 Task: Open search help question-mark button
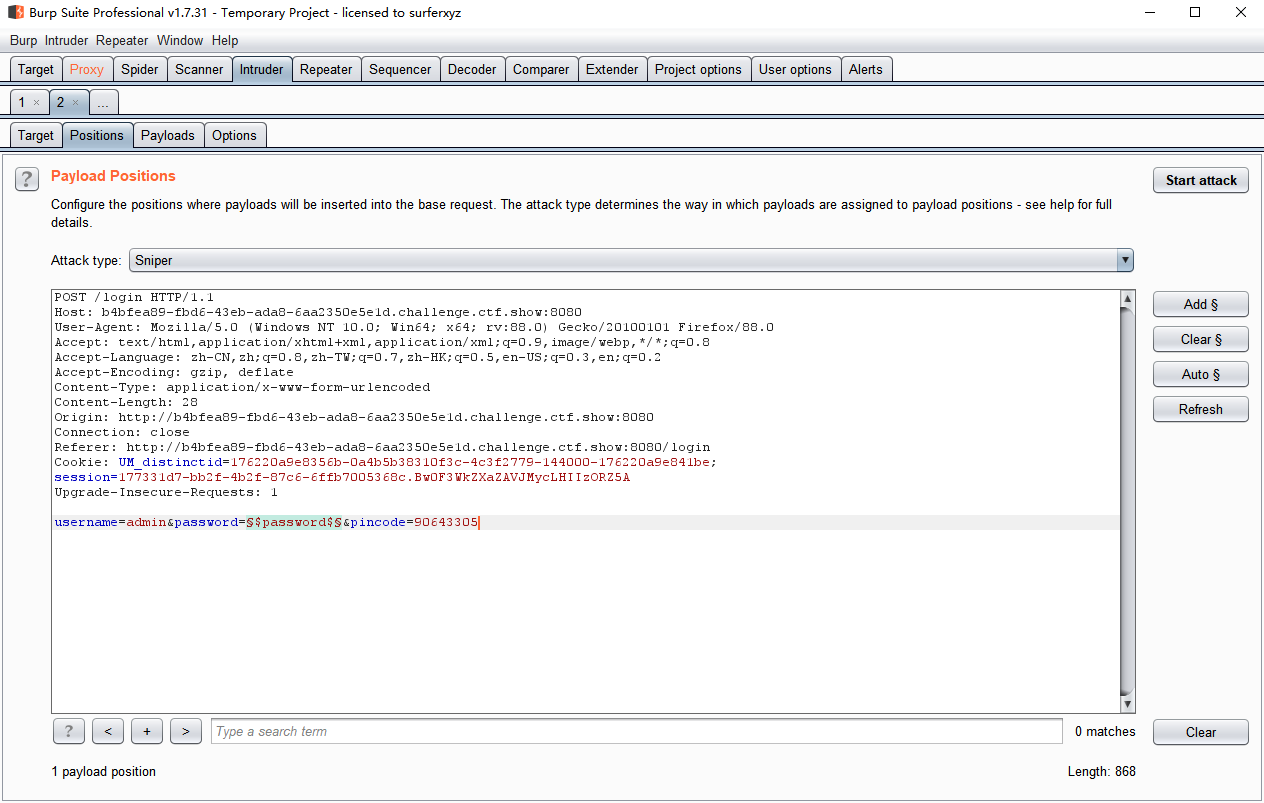pyautogui.click(x=68, y=732)
